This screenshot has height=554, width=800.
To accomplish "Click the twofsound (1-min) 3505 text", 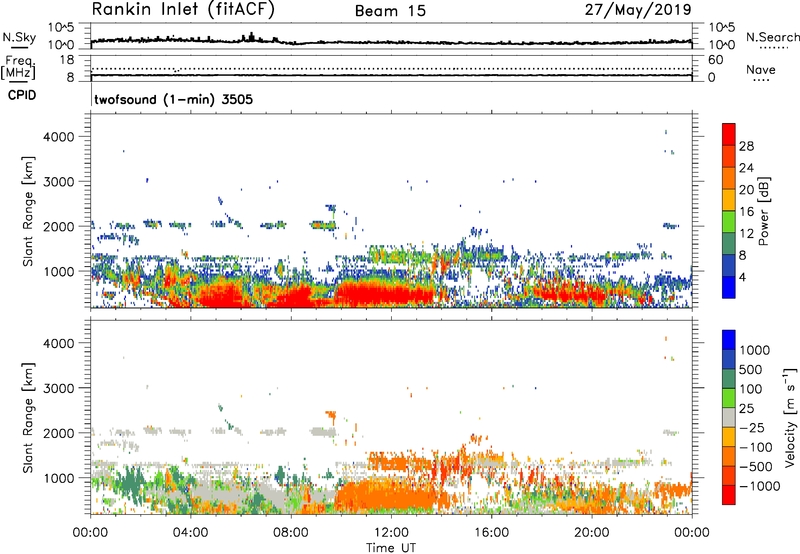I will tap(173, 99).
